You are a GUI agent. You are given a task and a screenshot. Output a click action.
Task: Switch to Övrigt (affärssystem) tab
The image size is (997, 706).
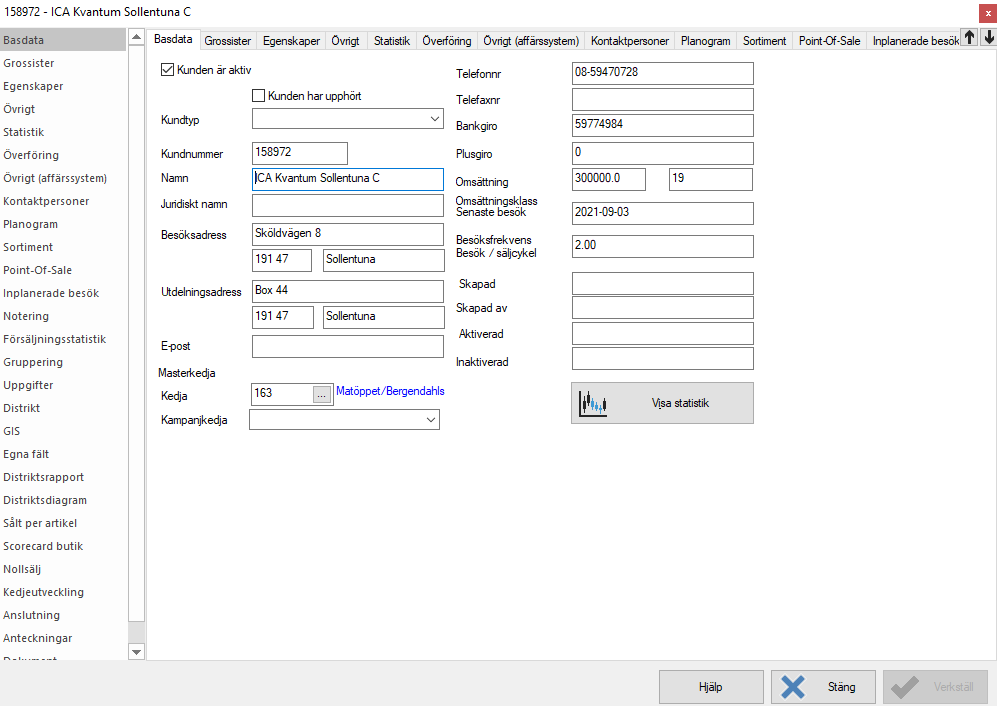pos(531,41)
